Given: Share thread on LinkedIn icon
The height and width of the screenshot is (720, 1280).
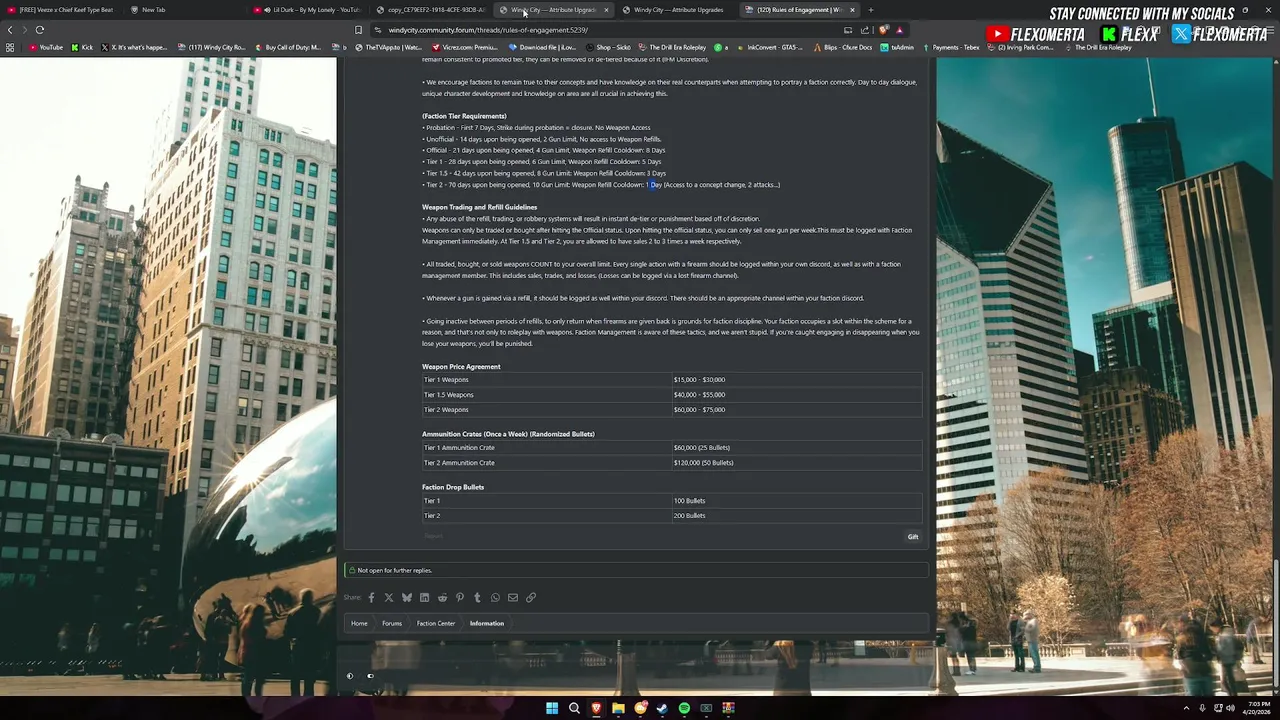Looking at the screenshot, I should click(x=424, y=598).
